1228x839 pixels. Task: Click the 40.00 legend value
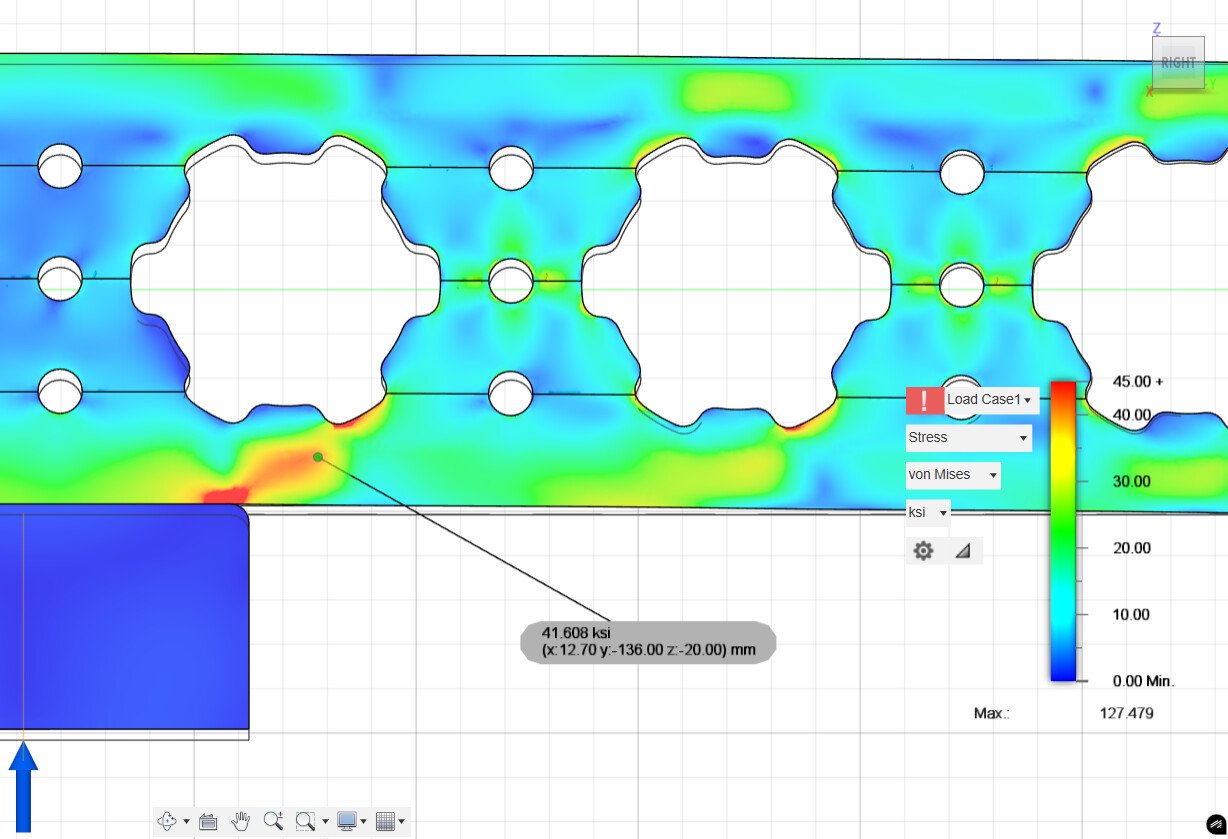point(1132,414)
